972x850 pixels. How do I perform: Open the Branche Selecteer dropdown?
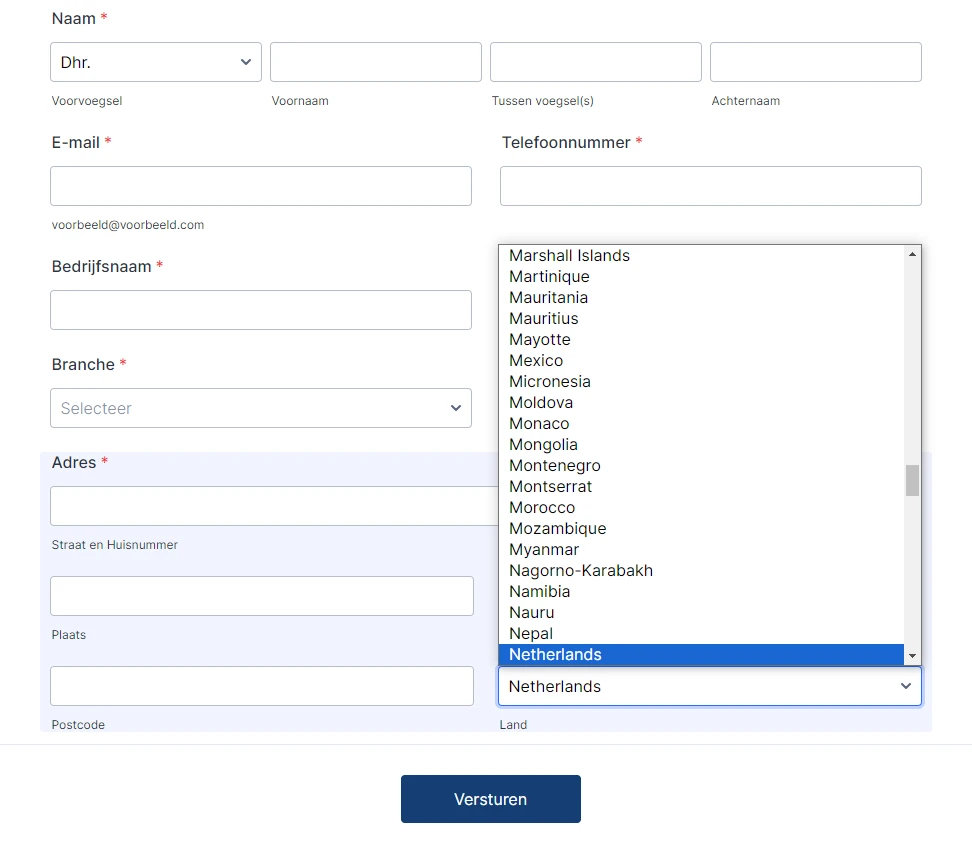point(261,408)
